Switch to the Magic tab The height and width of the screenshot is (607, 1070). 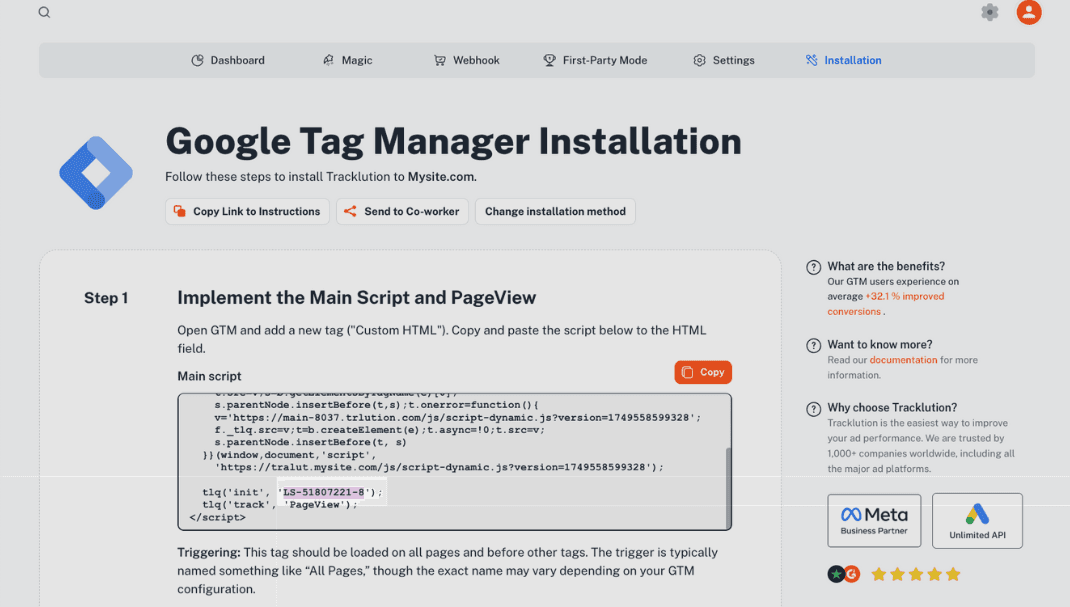click(x=347, y=60)
